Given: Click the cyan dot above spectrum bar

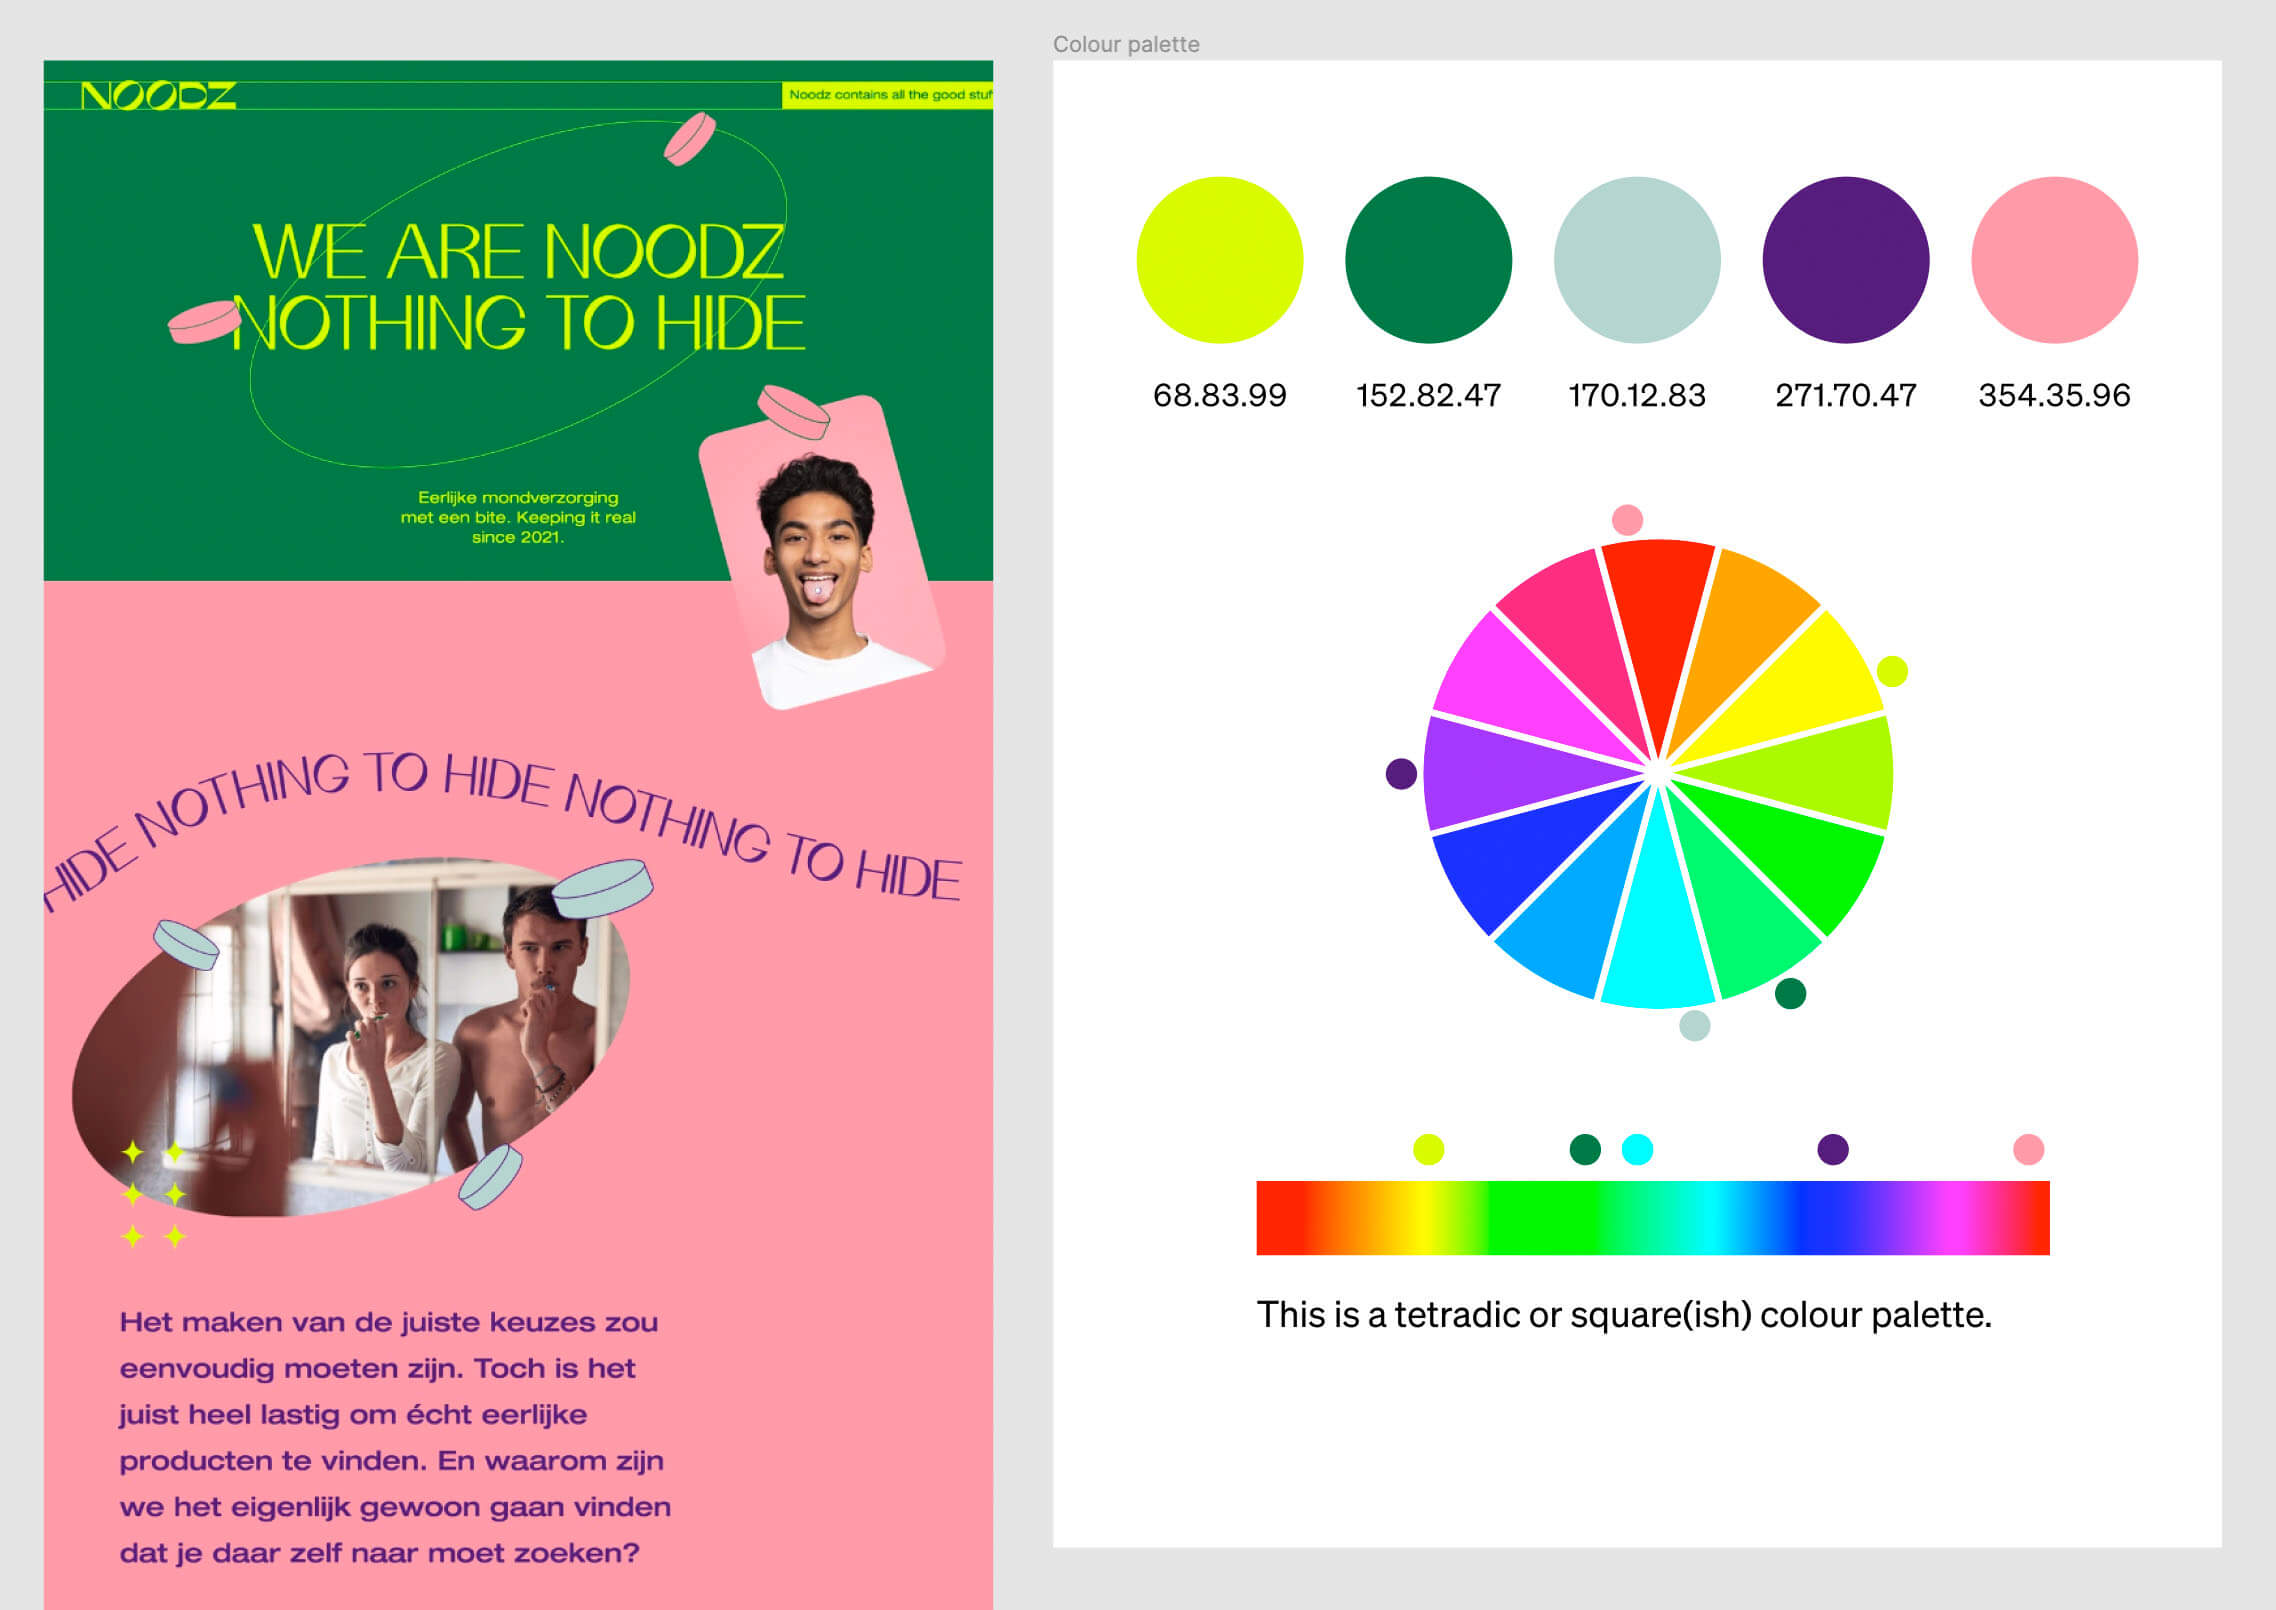Looking at the screenshot, I should click(1637, 1149).
